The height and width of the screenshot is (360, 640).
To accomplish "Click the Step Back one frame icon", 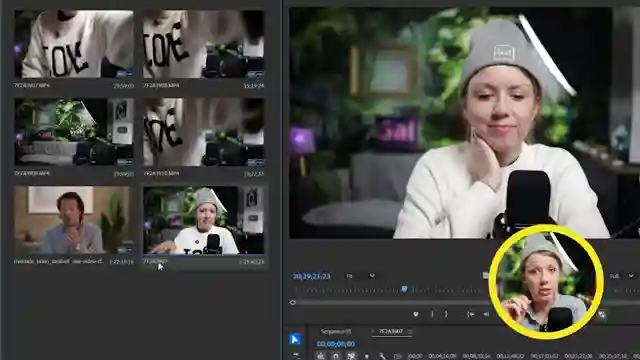I will click(486, 314).
